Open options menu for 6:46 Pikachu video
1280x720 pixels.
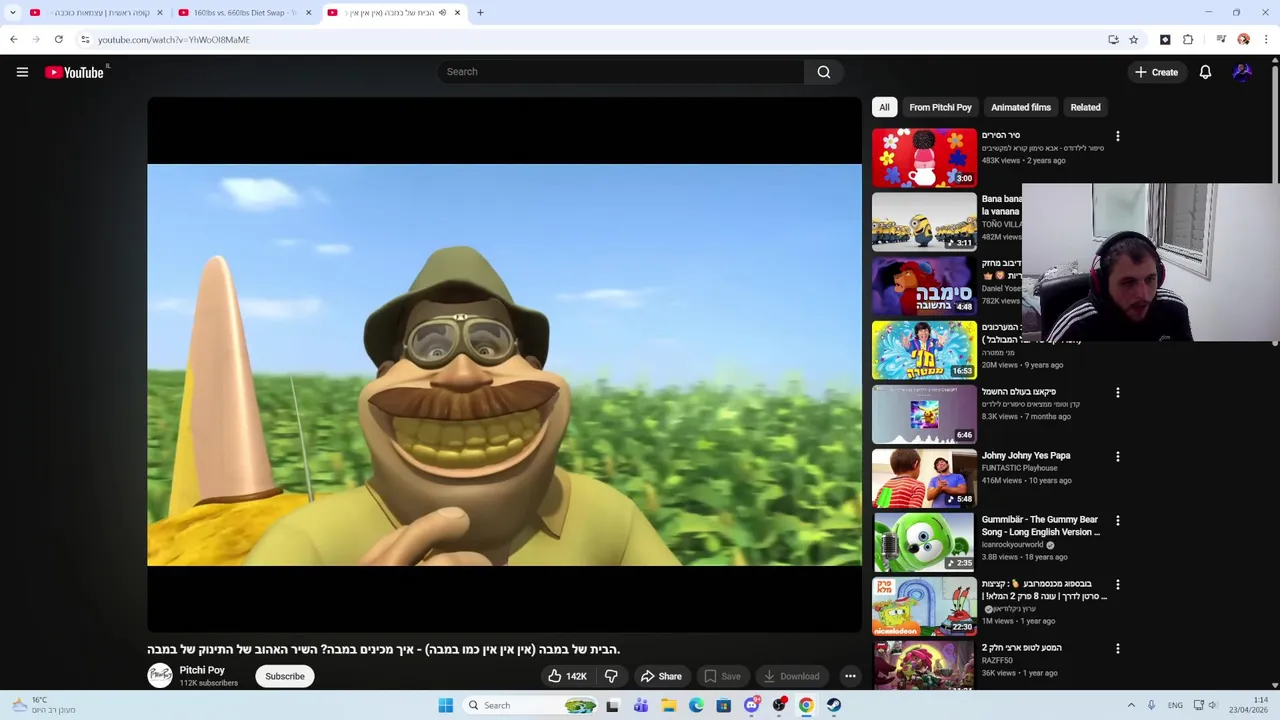(1118, 393)
